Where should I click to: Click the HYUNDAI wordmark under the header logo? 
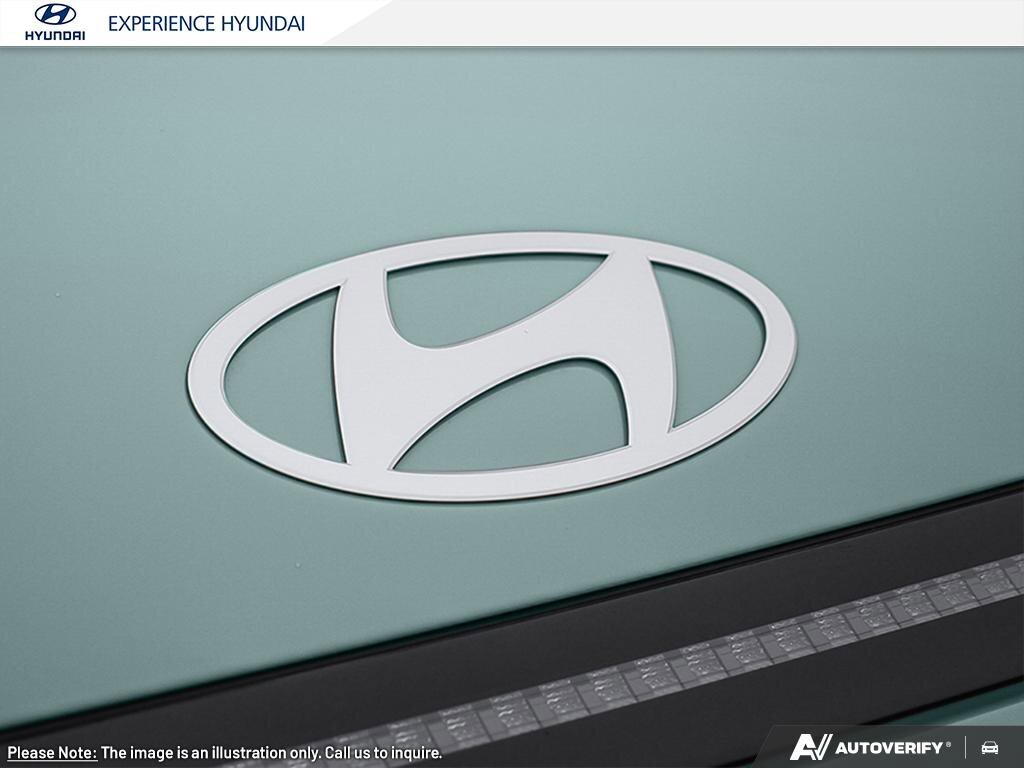coord(55,35)
